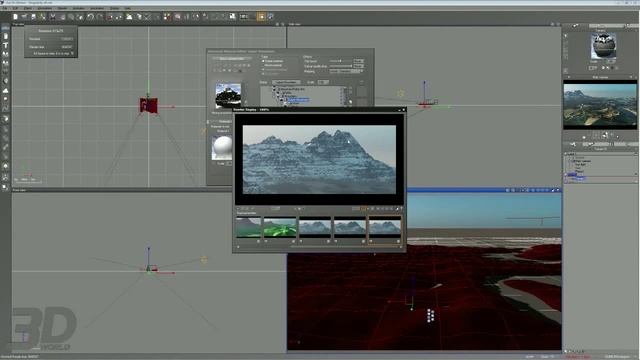640x360 pixels.
Task: Click the orange highlighted toolbar icon
Action: tap(261, 16)
